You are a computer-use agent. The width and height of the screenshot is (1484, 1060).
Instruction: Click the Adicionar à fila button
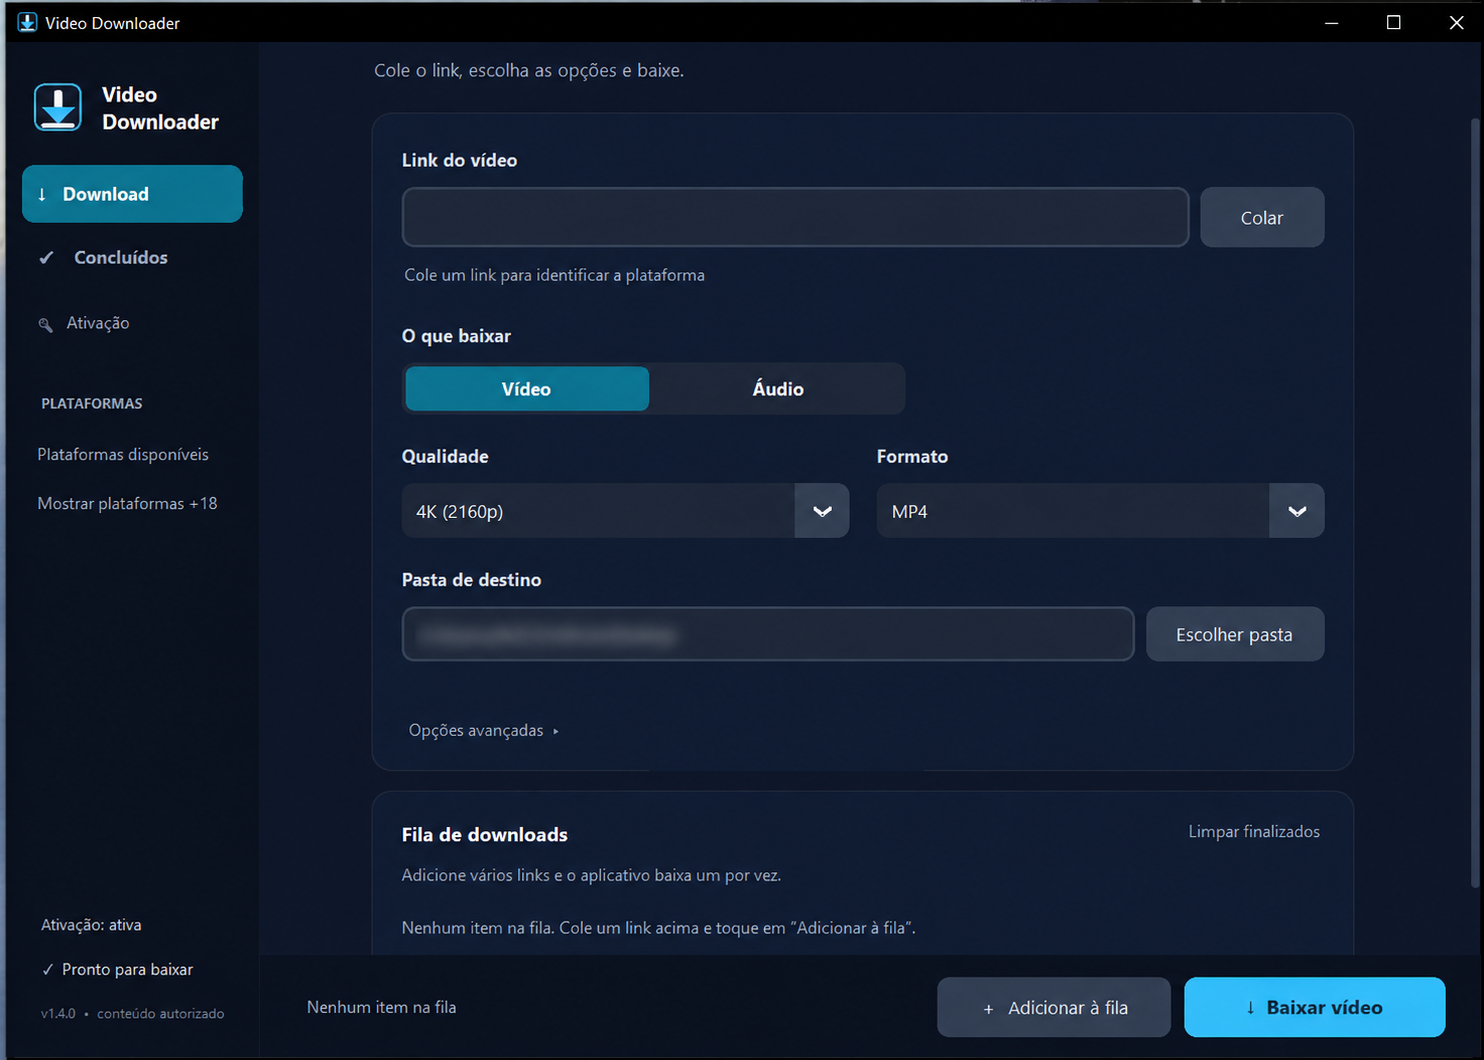pos(1054,1007)
